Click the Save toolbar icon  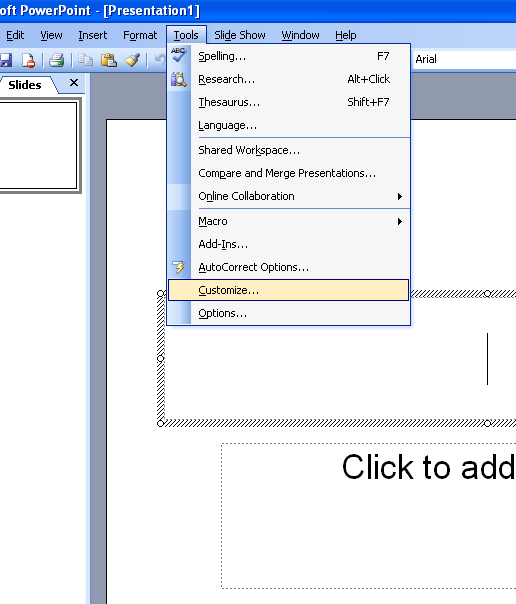click(x=5, y=60)
